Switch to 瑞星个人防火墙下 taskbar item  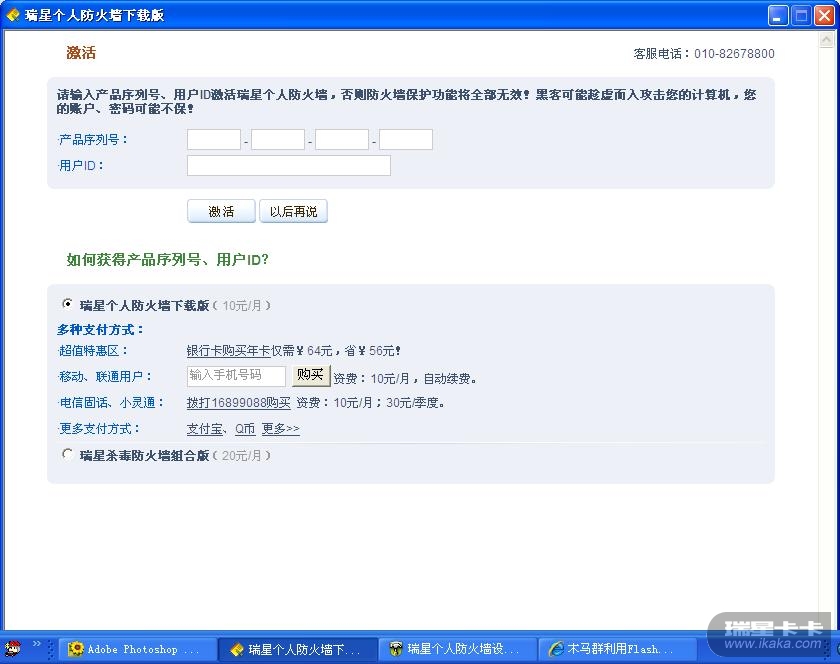(x=298, y=650)
